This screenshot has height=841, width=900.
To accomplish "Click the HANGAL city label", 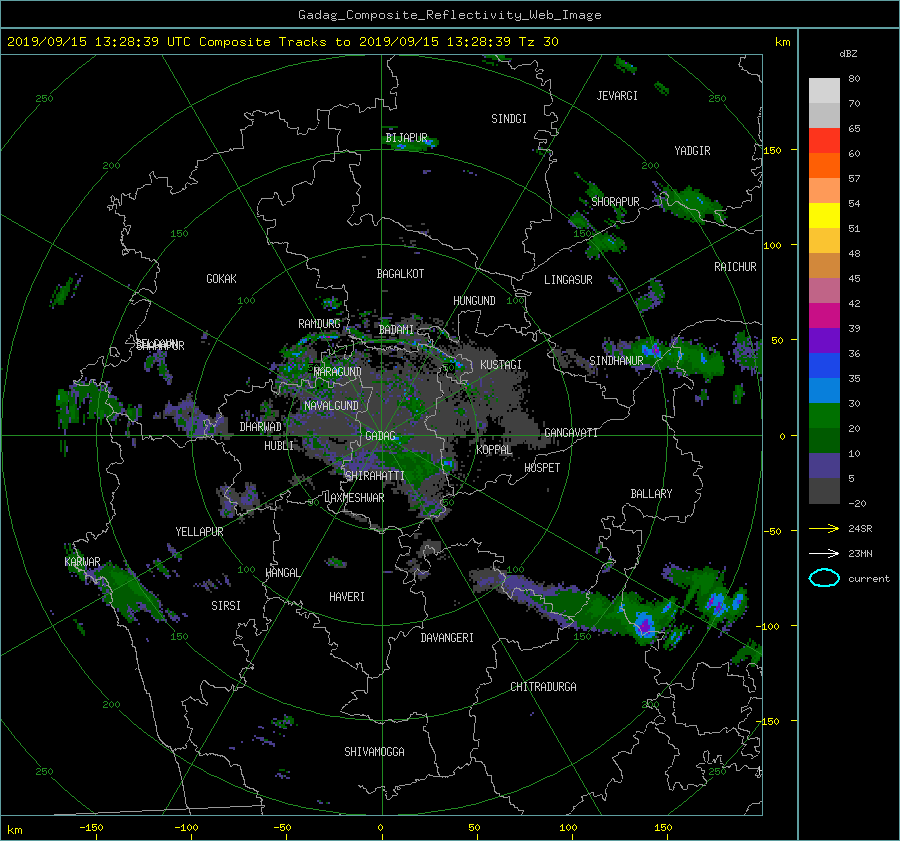I will click(x=282, y=573).
